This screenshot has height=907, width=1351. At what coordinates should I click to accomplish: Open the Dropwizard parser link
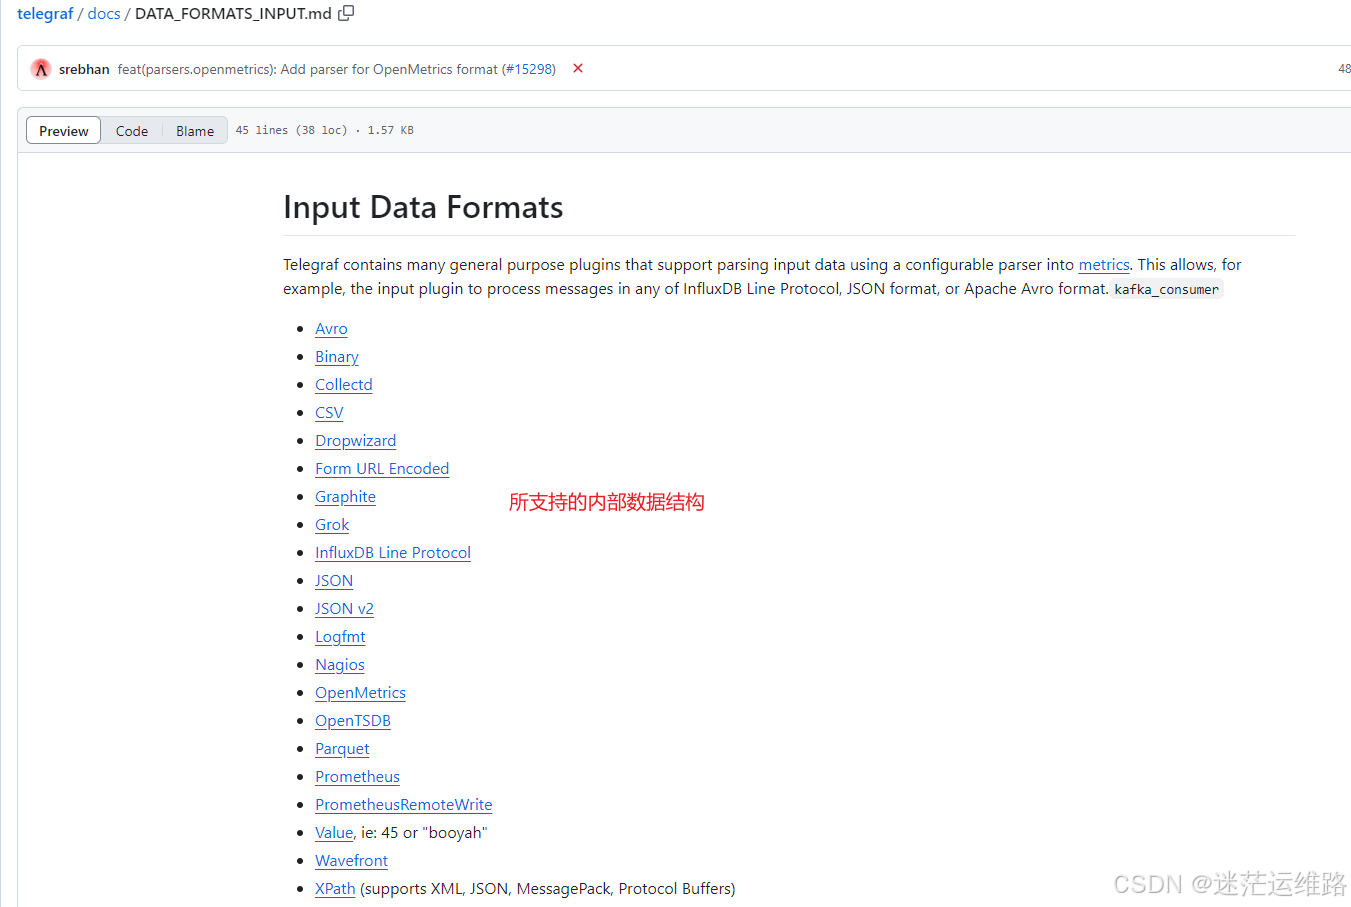click(x=356, y=441)
